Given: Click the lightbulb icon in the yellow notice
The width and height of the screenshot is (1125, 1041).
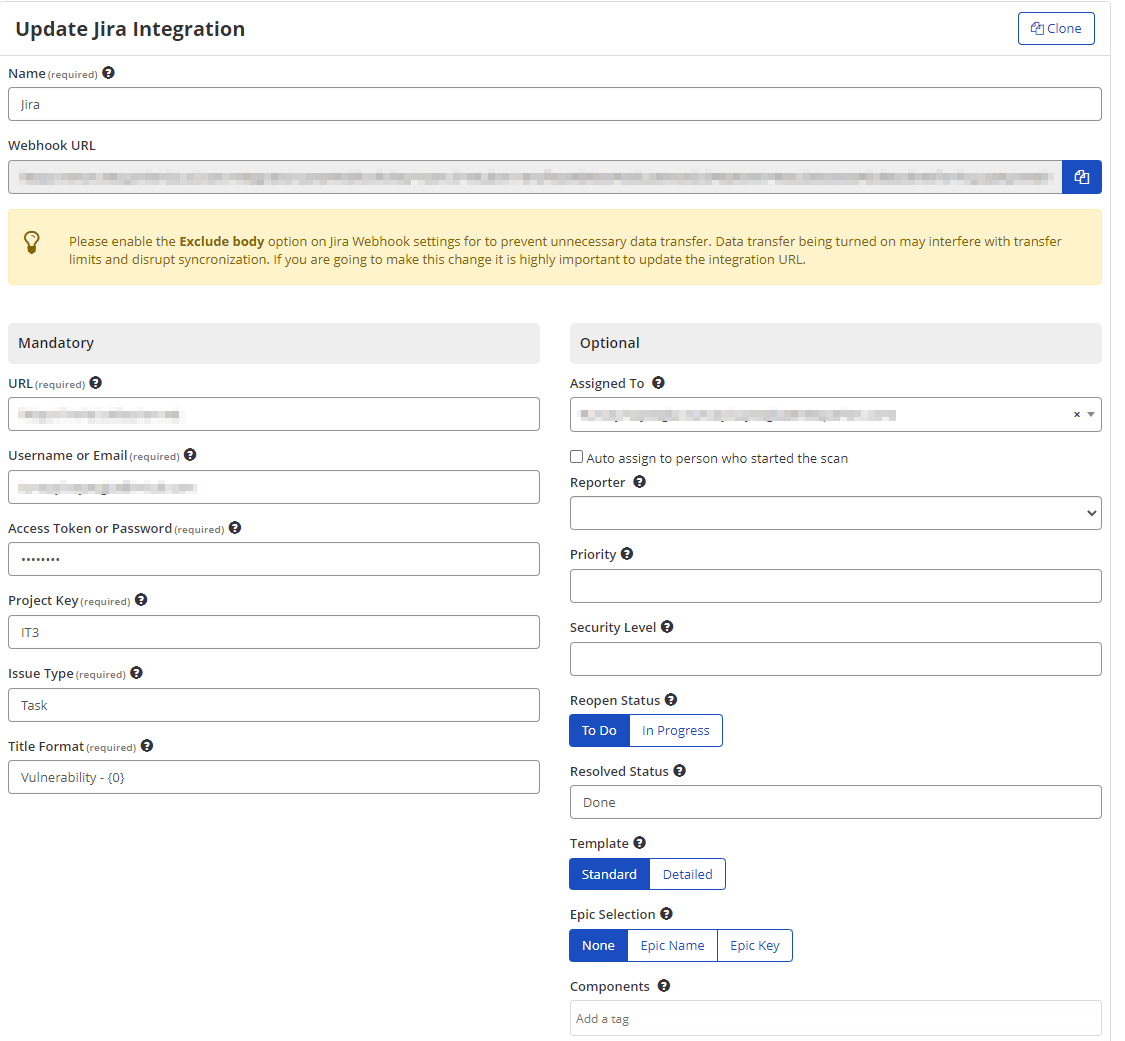Looking at the screenshot, I should [32, 242].
